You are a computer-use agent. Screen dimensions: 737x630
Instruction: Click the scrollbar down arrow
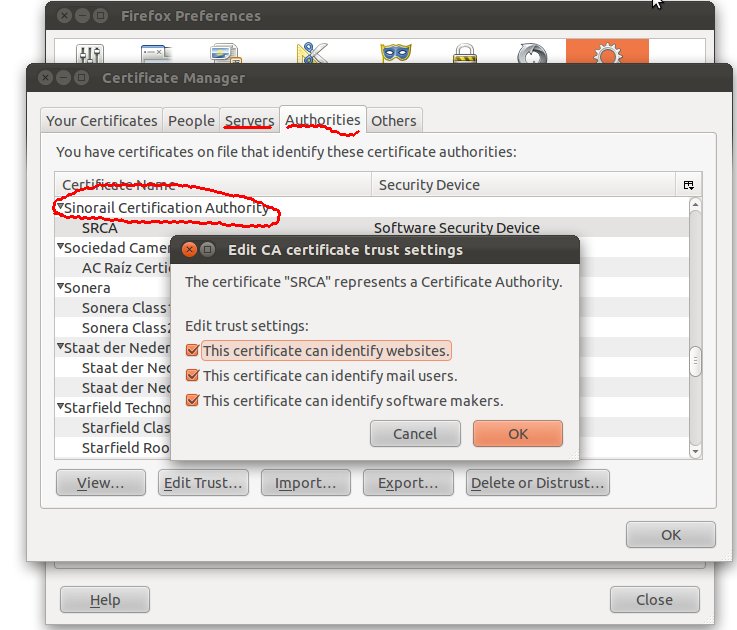coord(695,451)
